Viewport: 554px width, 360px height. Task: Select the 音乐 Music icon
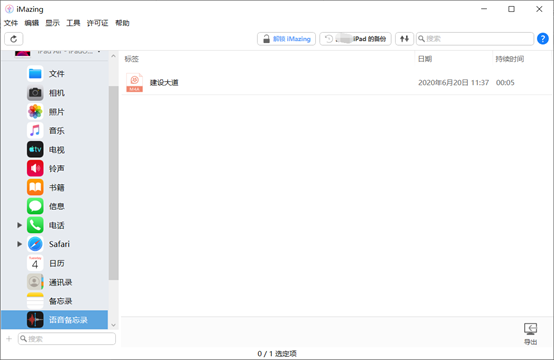click(35, 130)
